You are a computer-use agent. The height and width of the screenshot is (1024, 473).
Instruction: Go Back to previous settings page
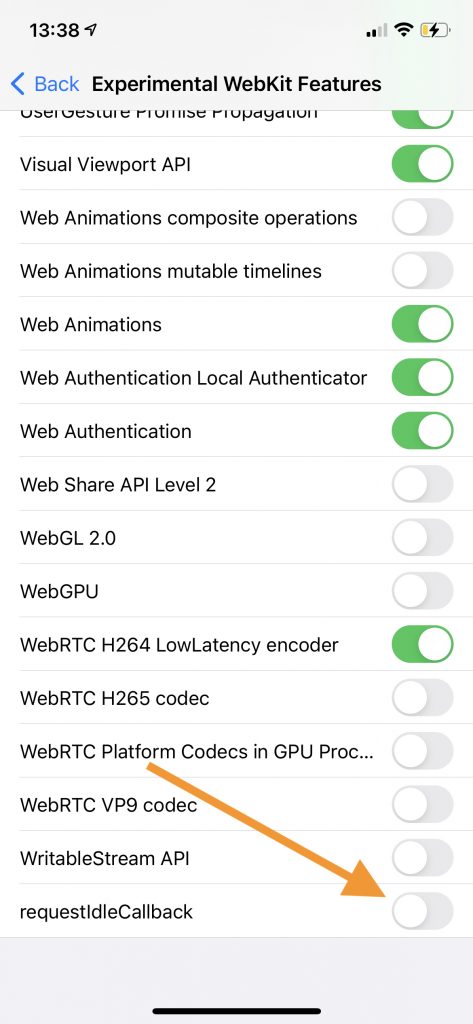click(x=45, y=84)
